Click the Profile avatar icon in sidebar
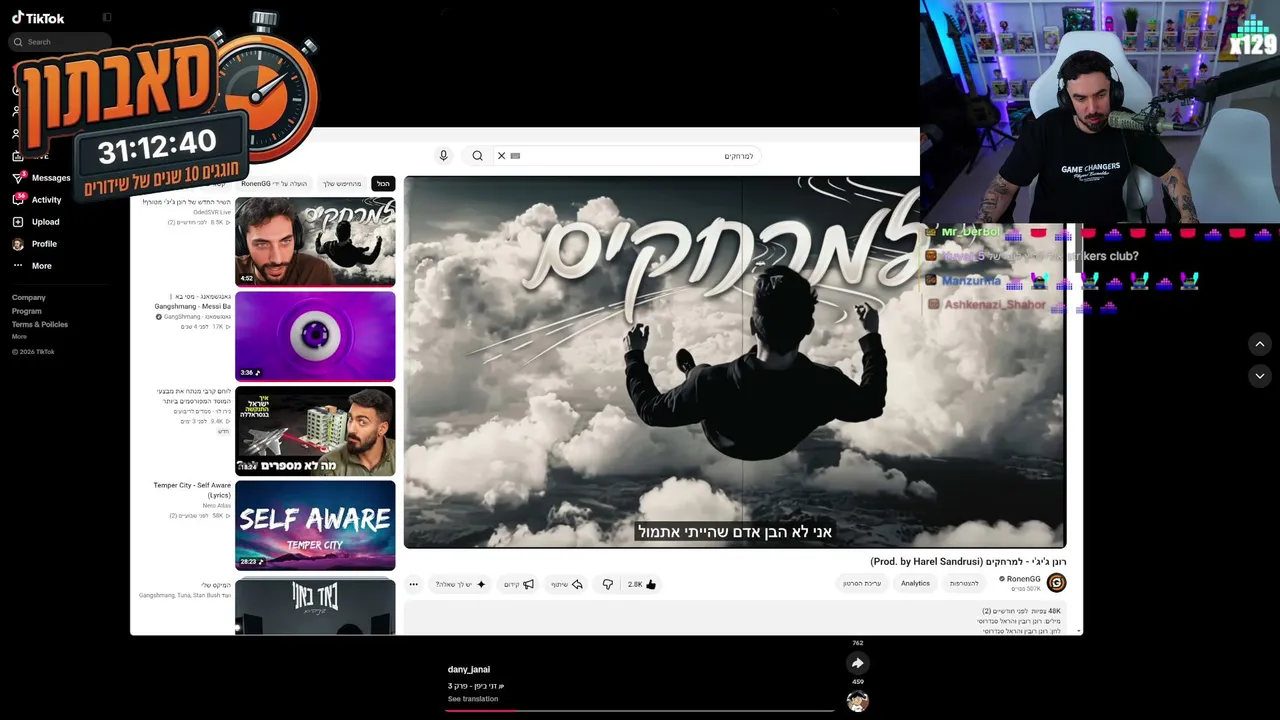 click(x=18, y=244)
